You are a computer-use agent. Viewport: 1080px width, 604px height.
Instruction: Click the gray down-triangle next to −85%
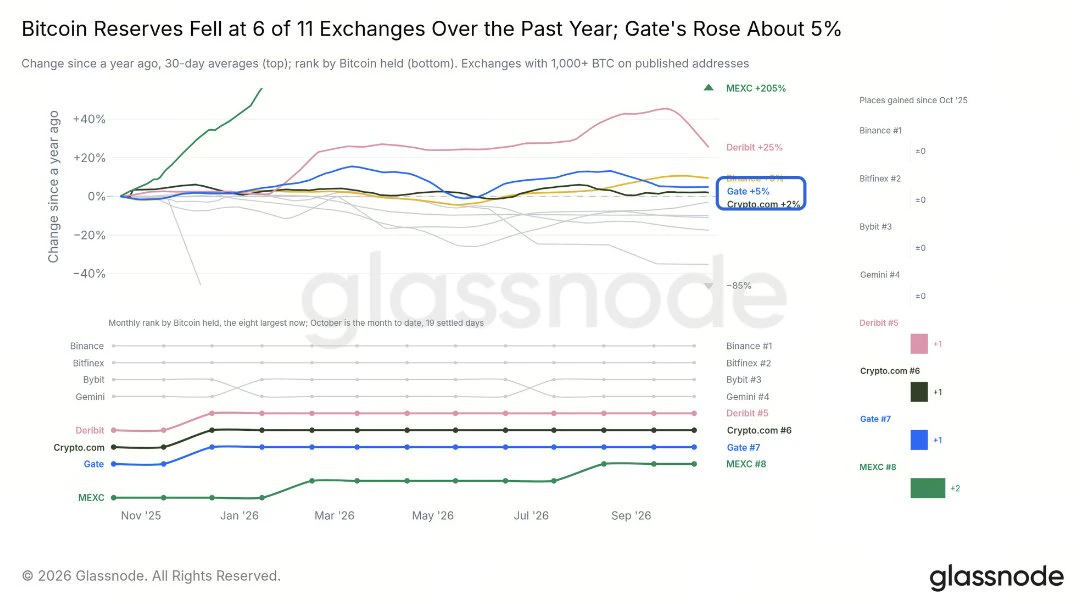(x=708, y=286)
